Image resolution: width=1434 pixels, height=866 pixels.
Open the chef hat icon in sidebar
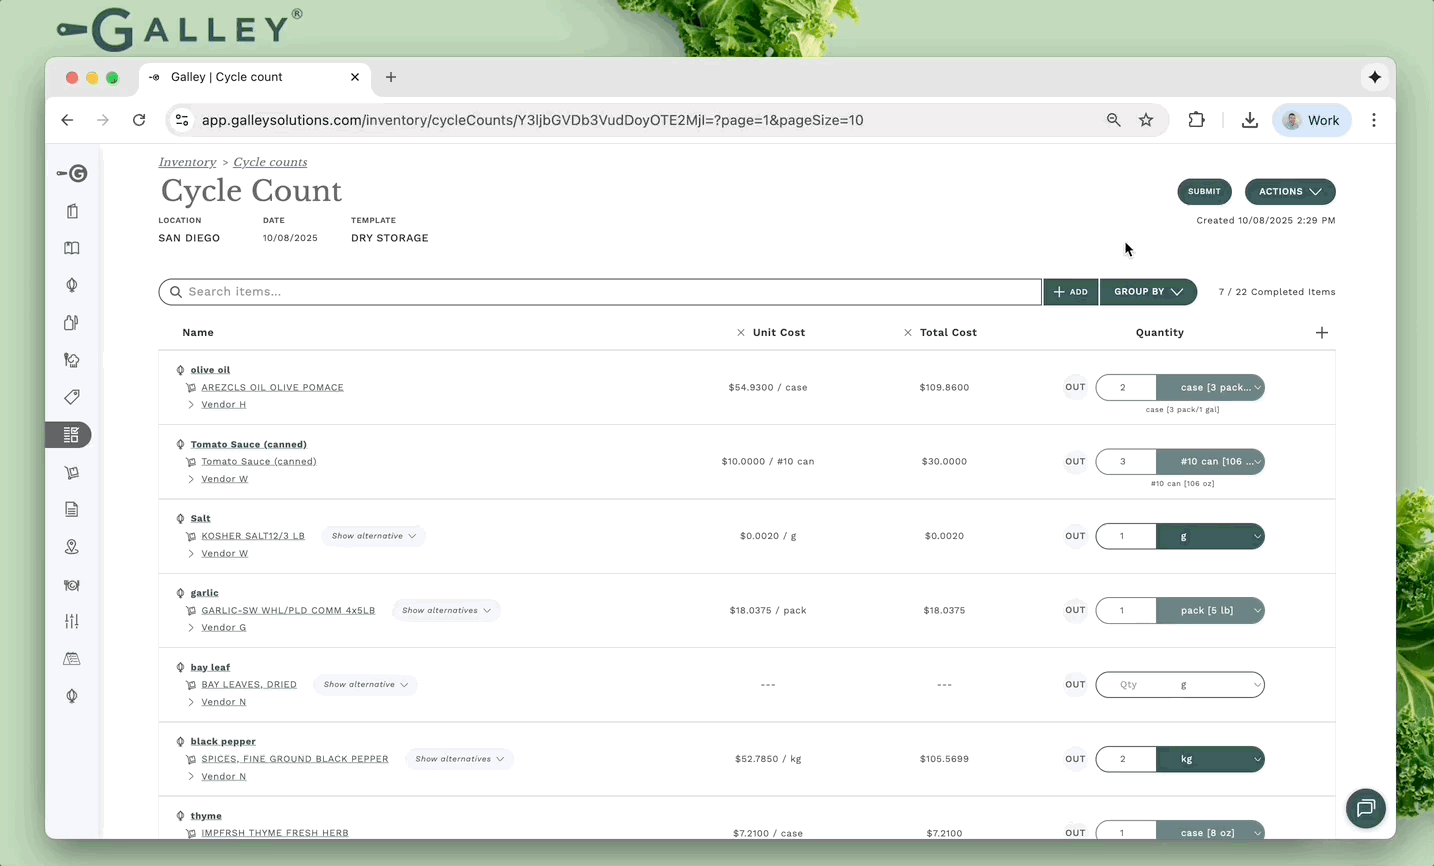pos(72,360)
